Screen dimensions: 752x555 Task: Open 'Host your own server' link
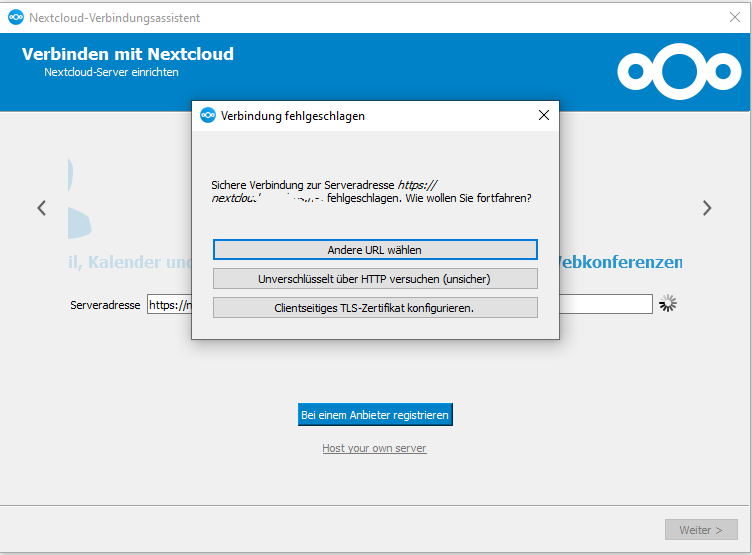374,448
